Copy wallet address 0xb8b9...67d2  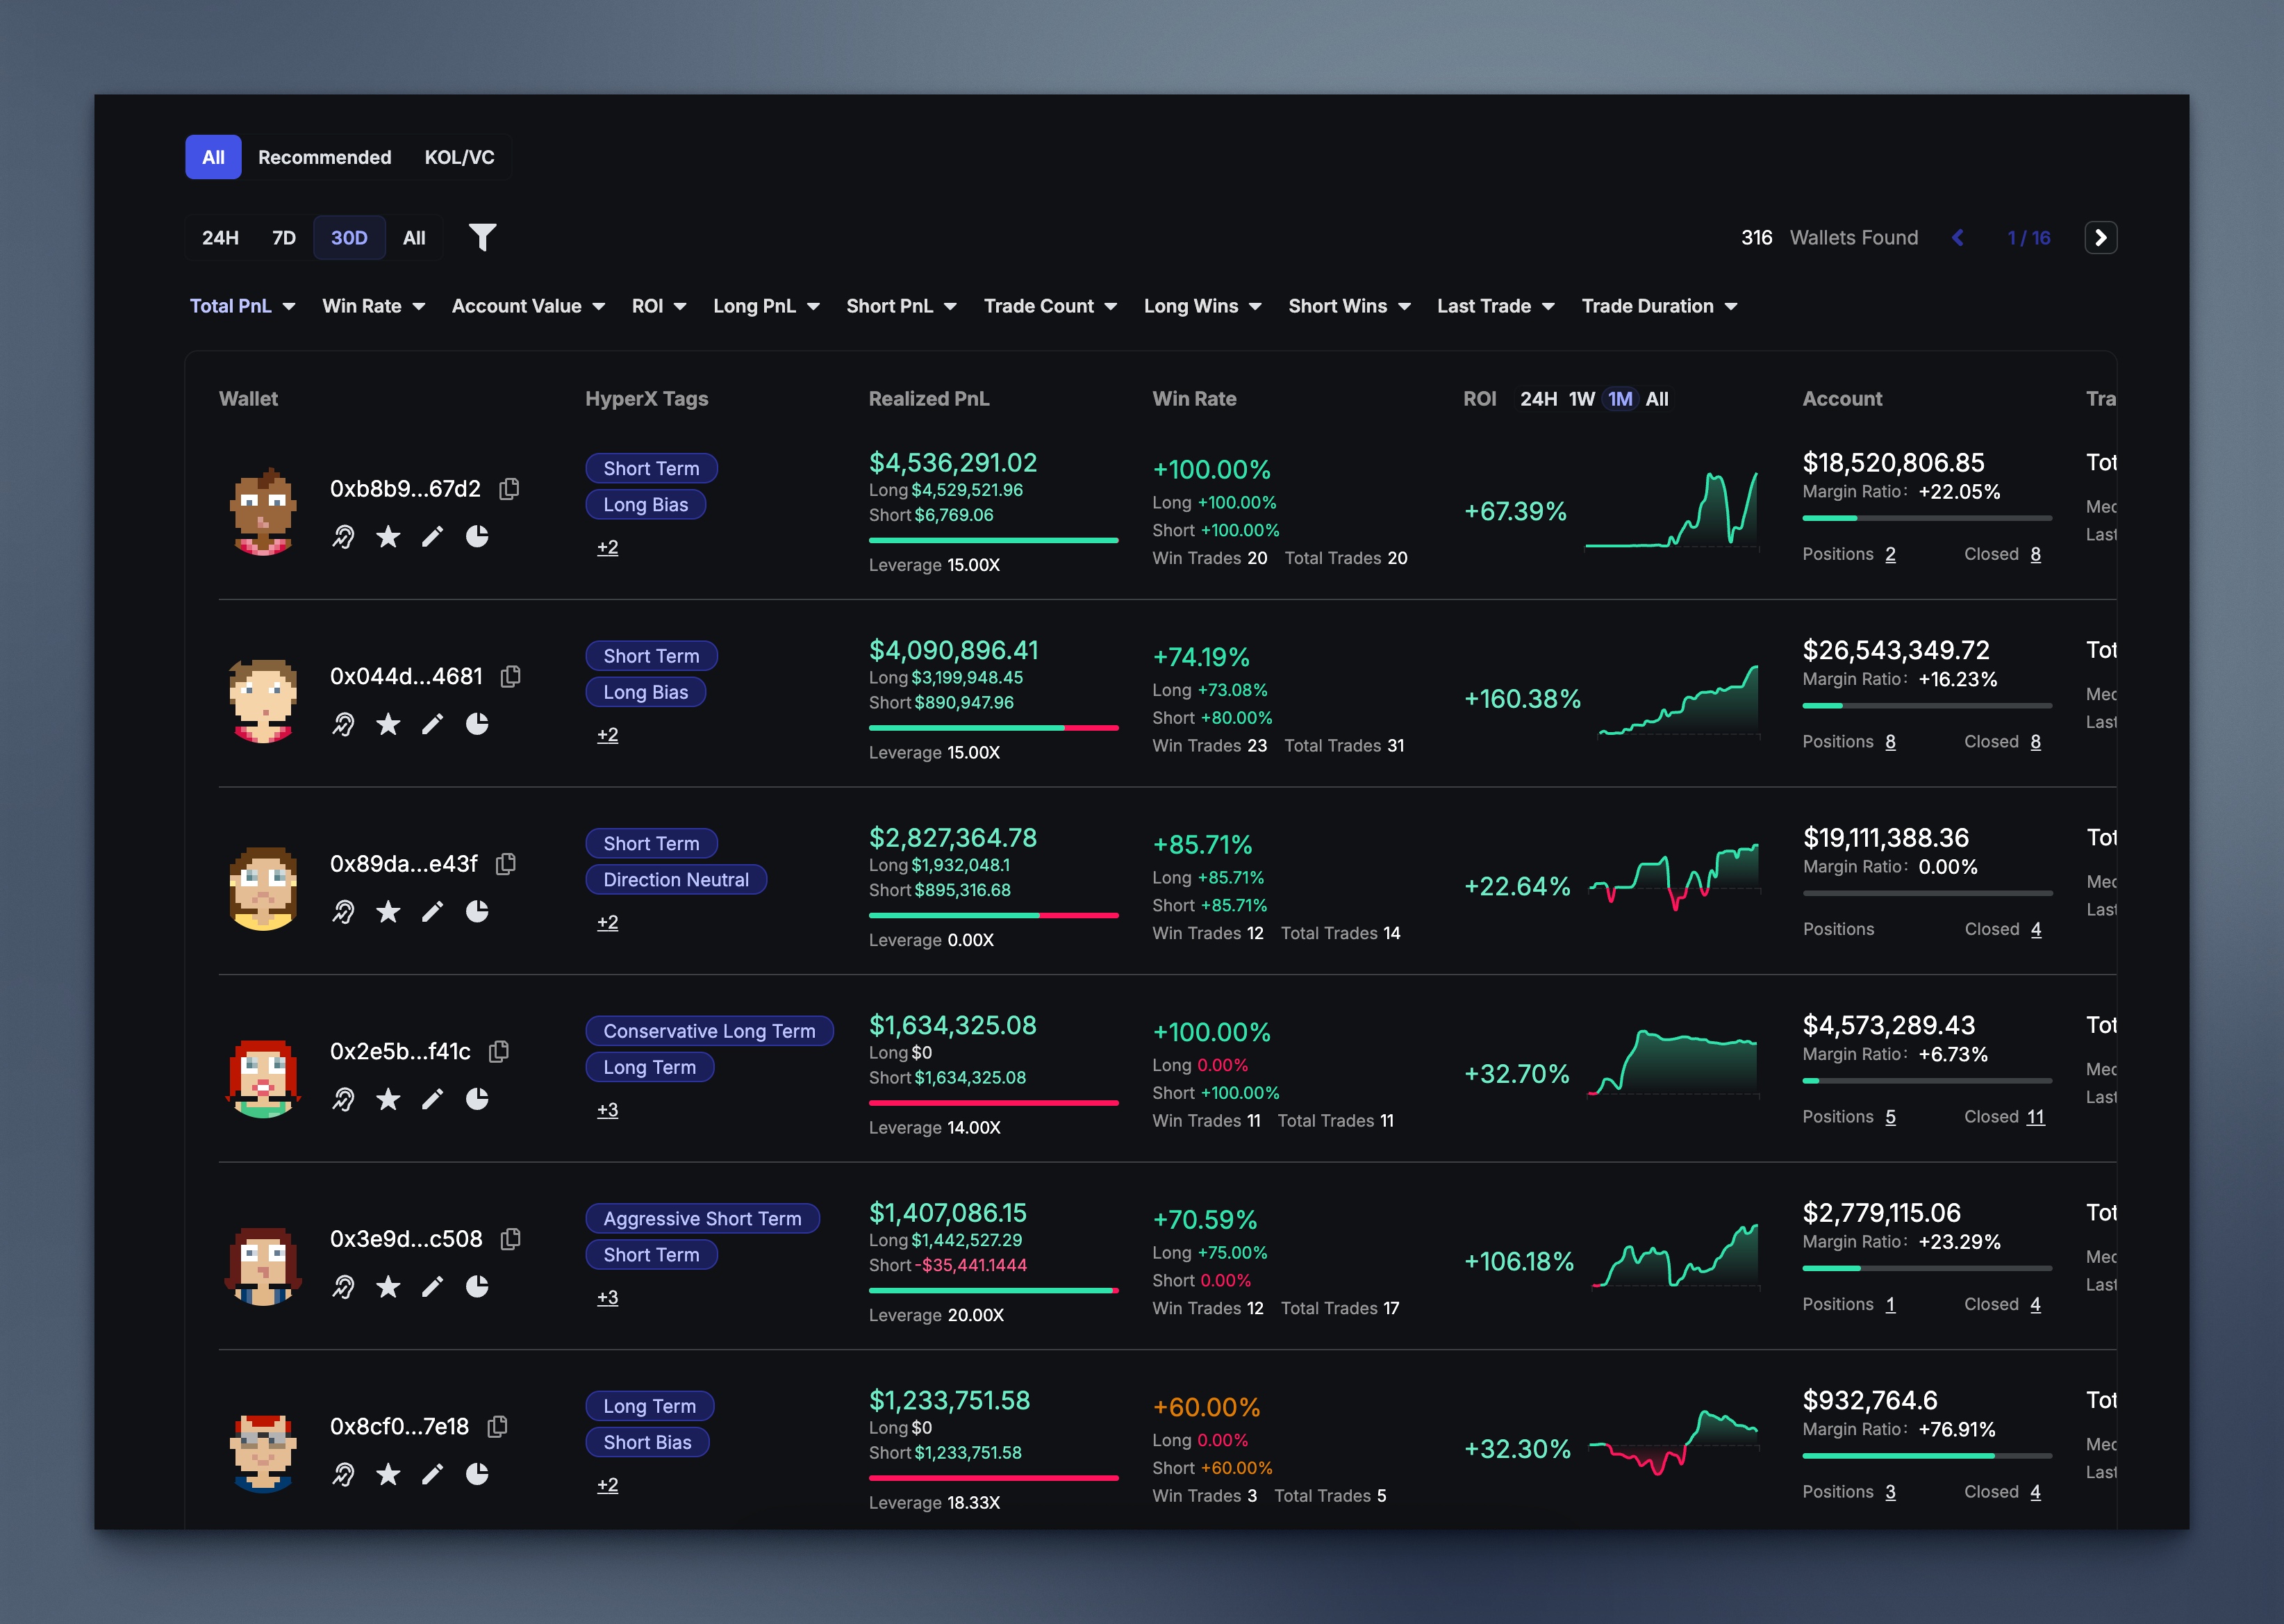point(509,488)
